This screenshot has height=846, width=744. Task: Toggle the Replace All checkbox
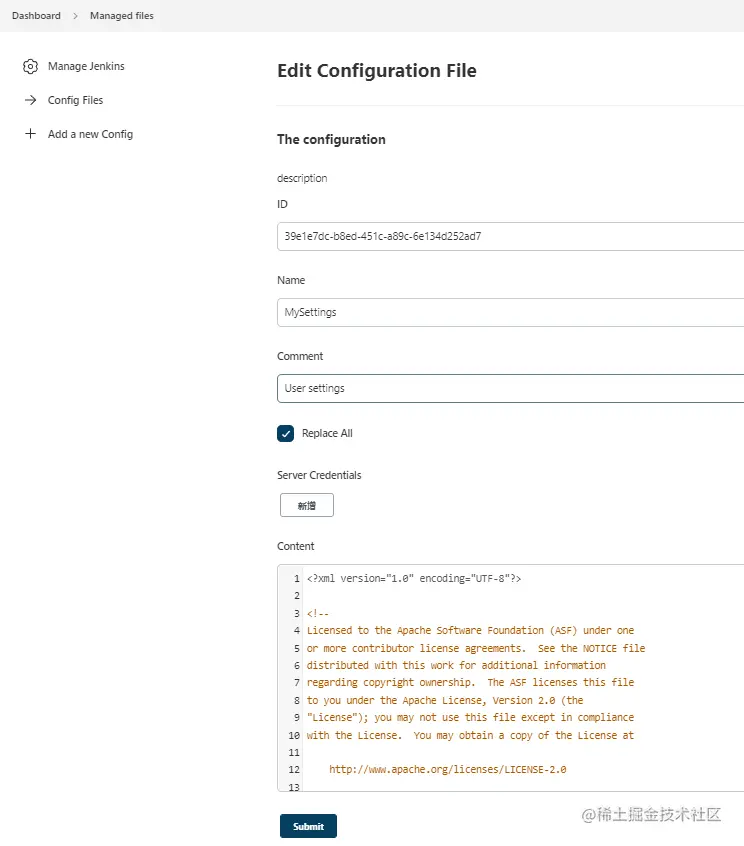point(286,433)
